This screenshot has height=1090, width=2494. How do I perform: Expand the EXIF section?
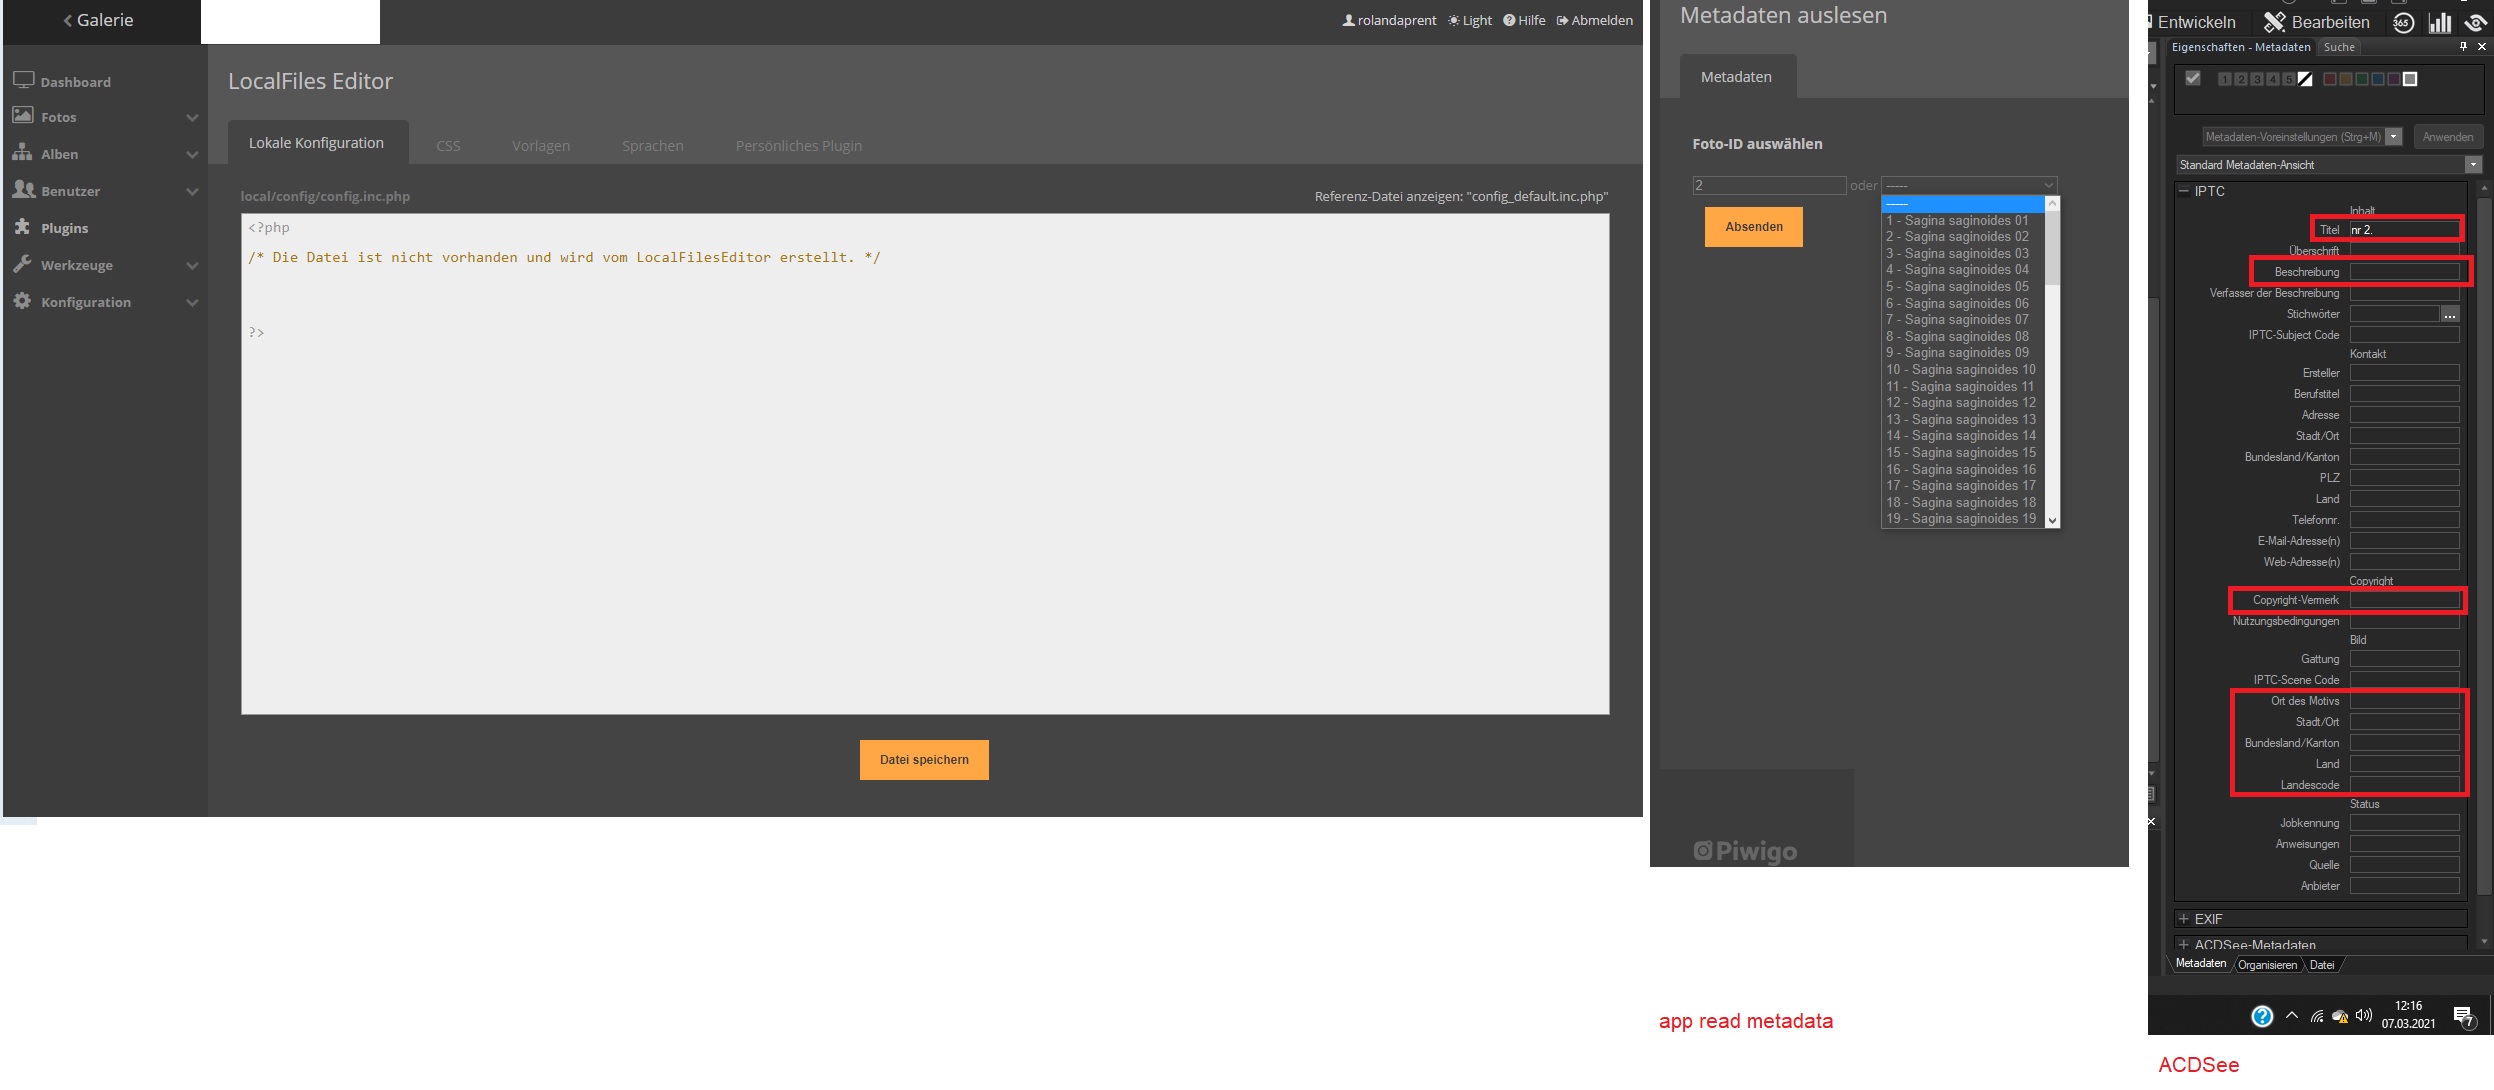tap(2184, 918)
